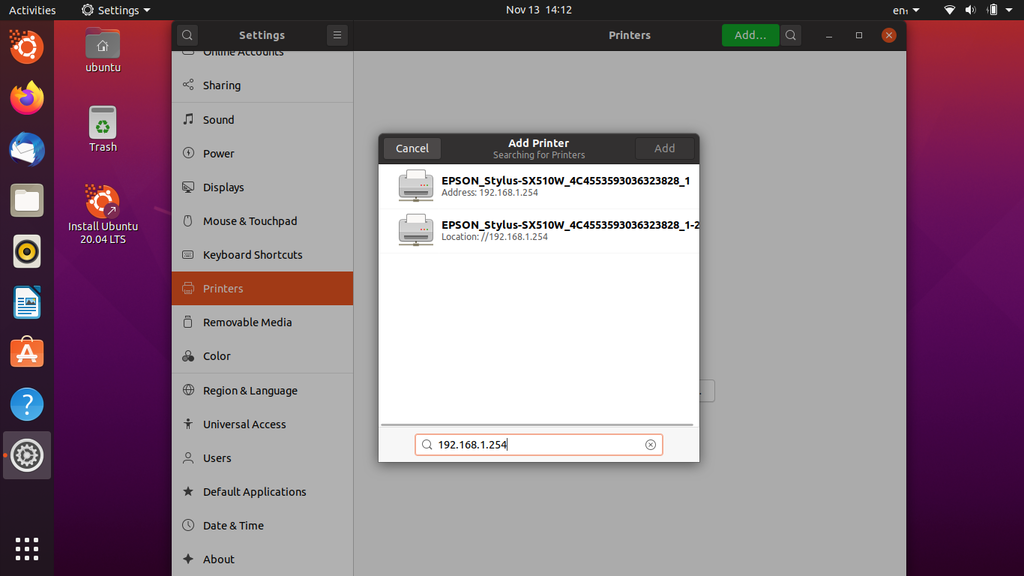
Task: Go to Date & Time settings
Action: point(263,526)
